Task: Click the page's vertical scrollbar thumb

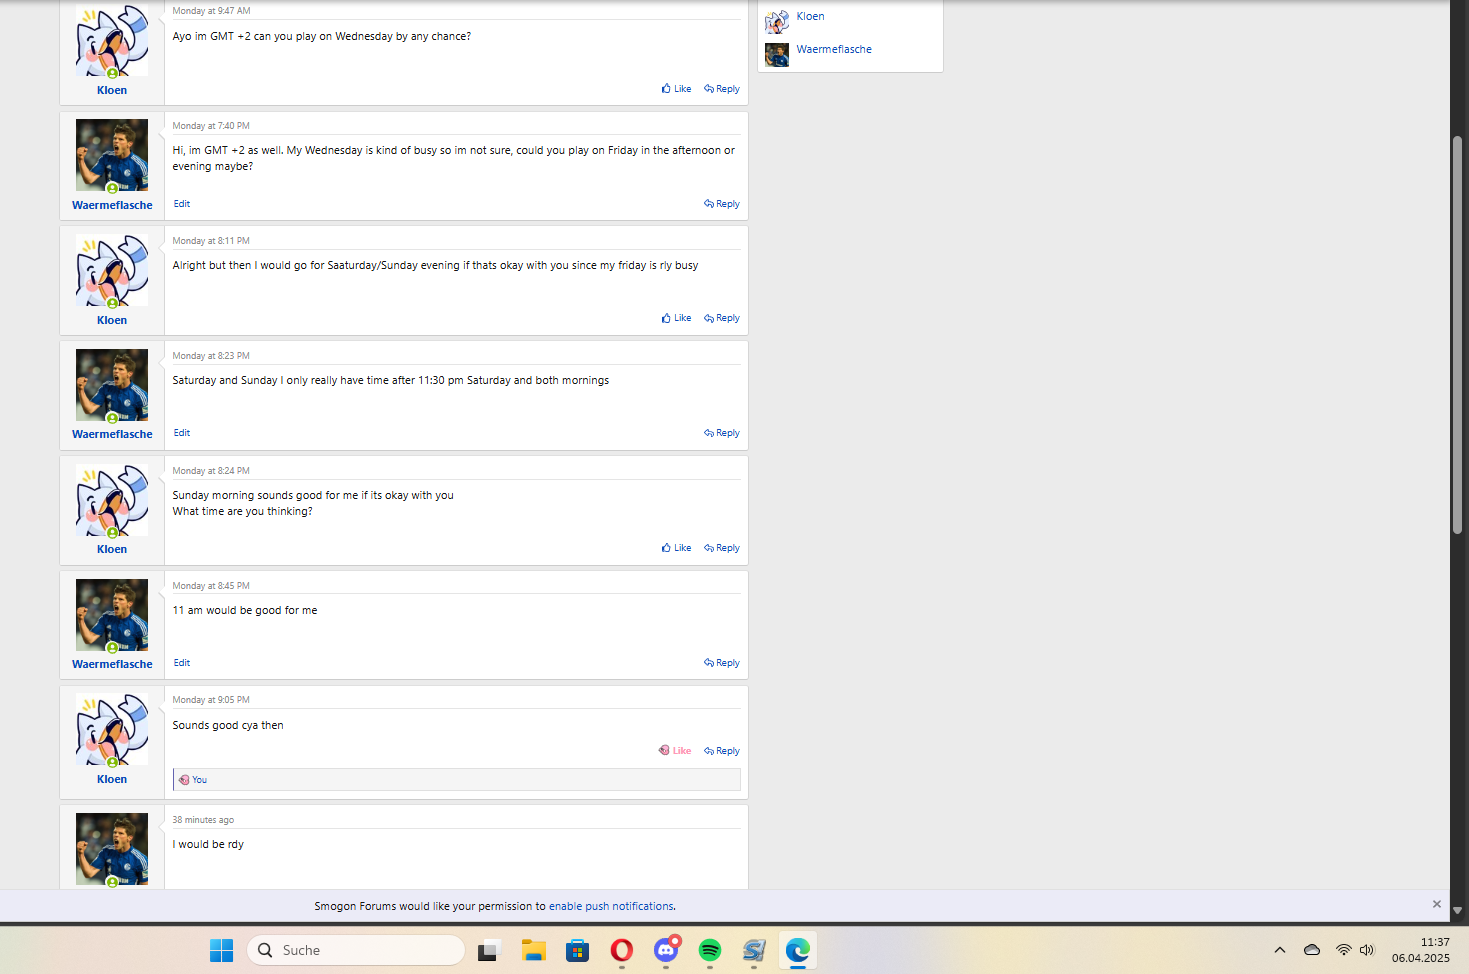Action: (x=1457, y=335)
